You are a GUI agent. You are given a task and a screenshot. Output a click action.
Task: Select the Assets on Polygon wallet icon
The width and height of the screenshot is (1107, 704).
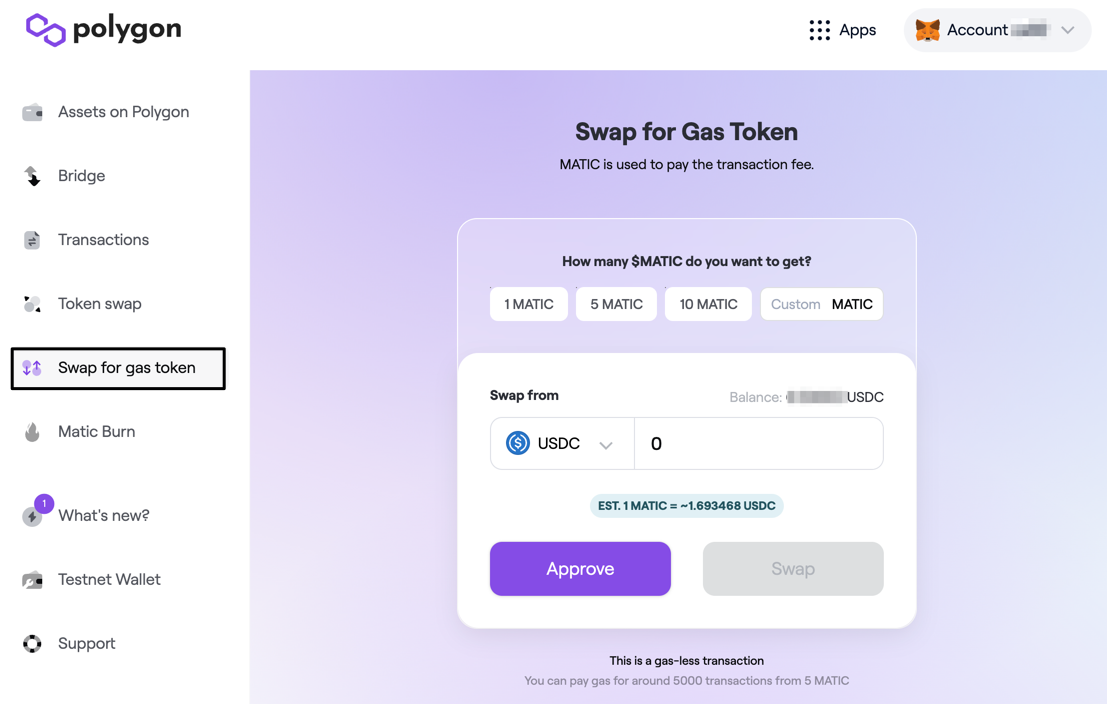pos(32,112)
